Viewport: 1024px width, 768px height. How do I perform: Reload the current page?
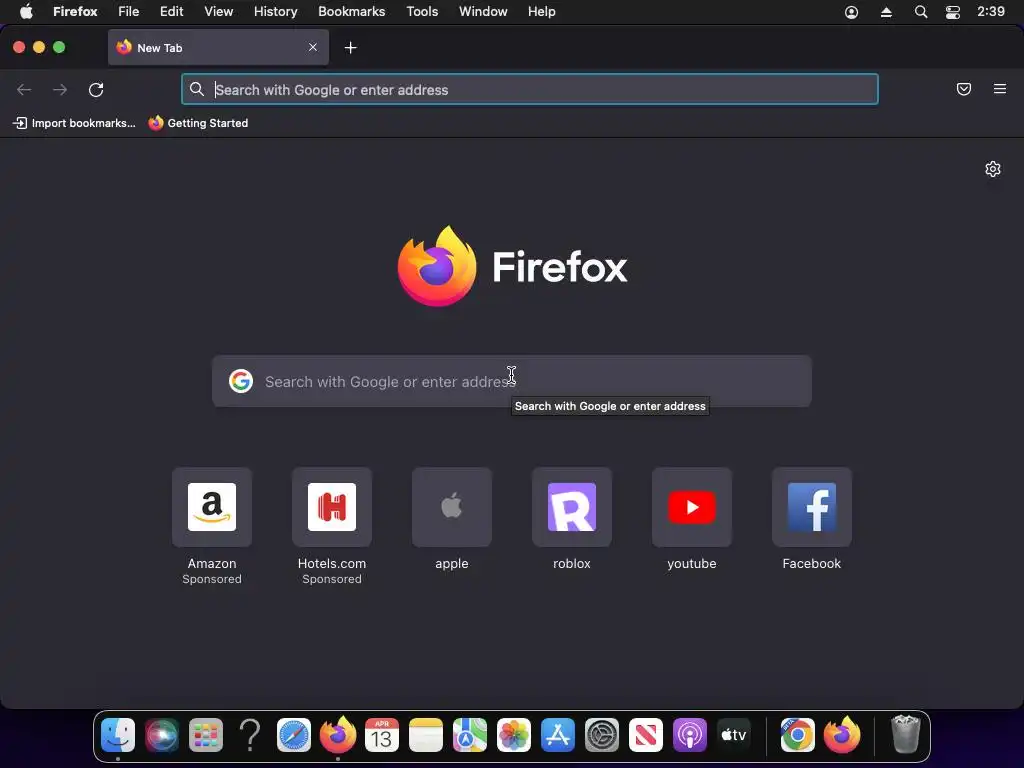coord(96,89)
